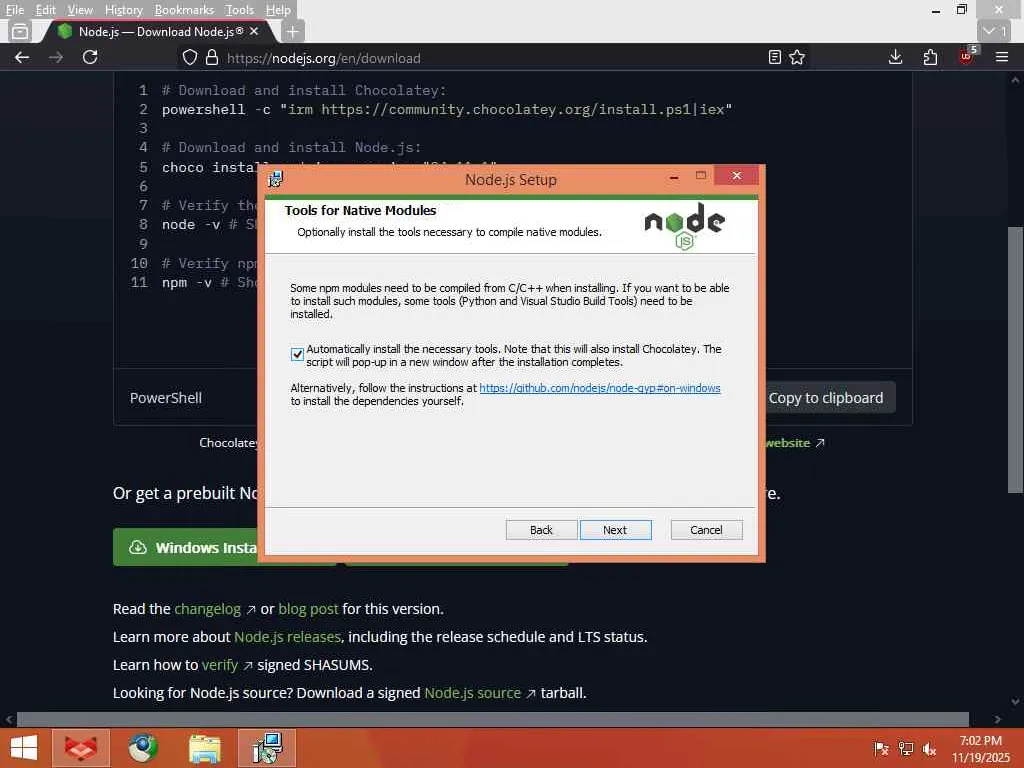Viewport: 1024px width, 768px height.
Task: Click the site security padlock icon
Action: pos(212,57)
